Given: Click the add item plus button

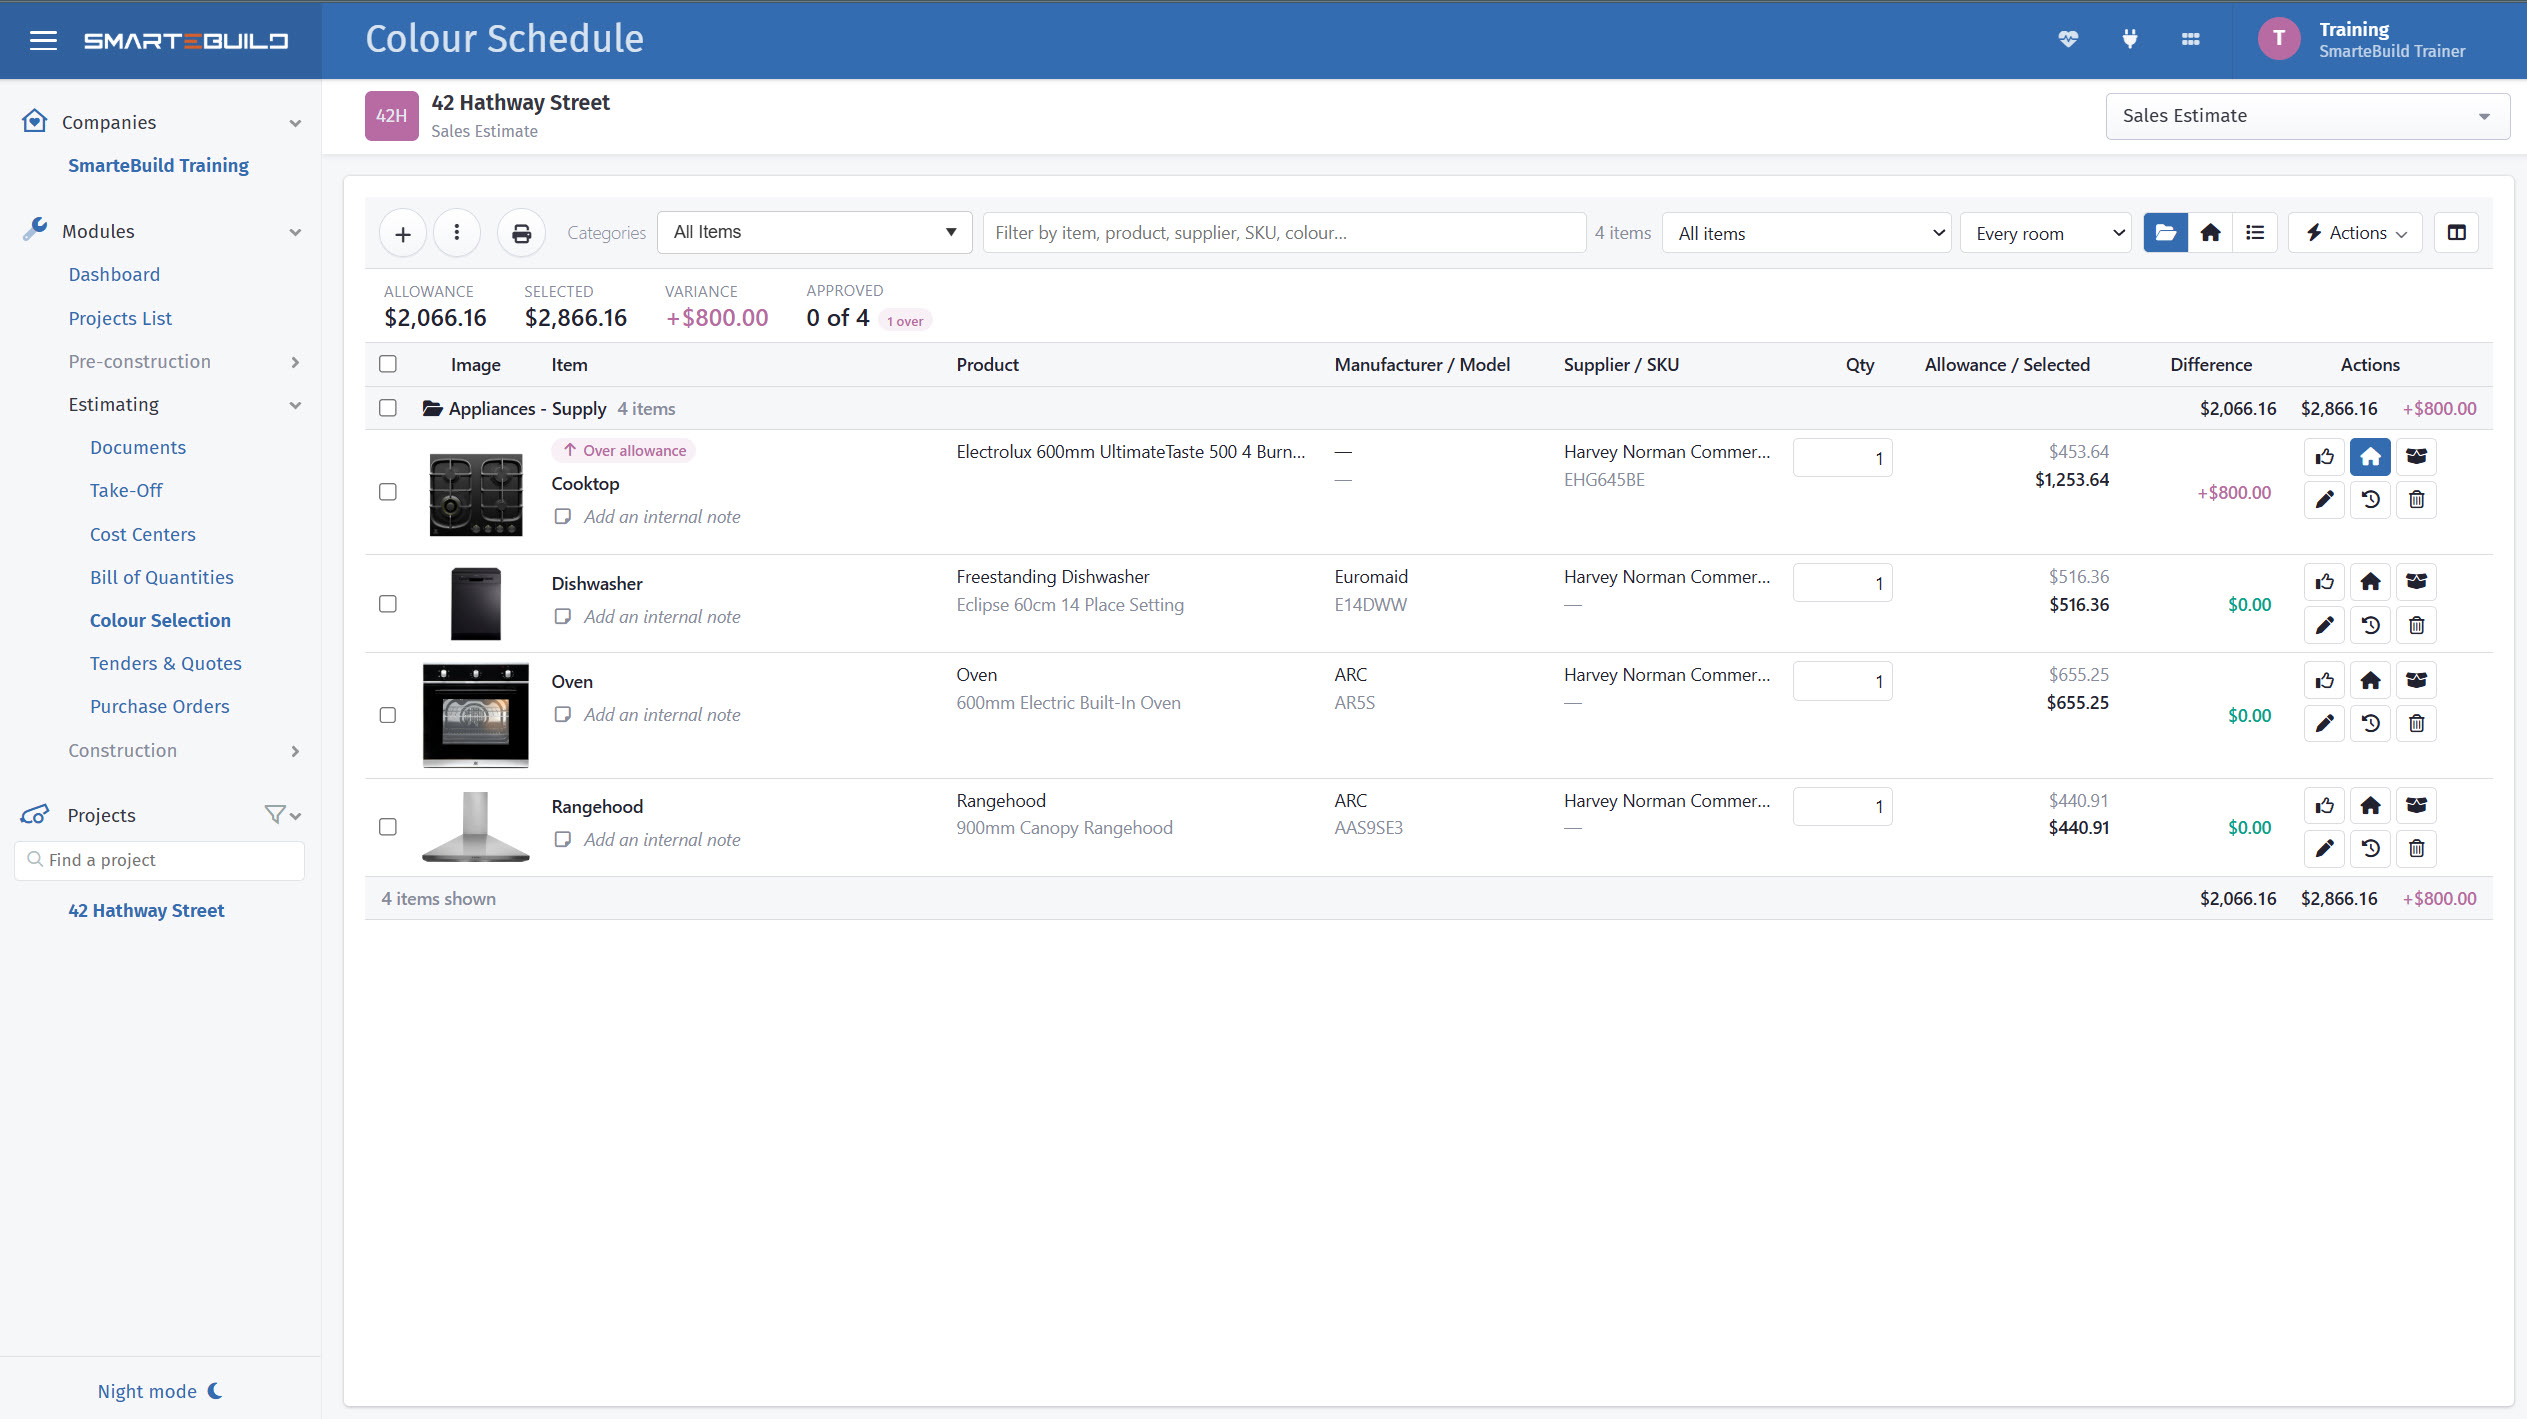Looking at the screenshot, I should [x=403, y=233].
